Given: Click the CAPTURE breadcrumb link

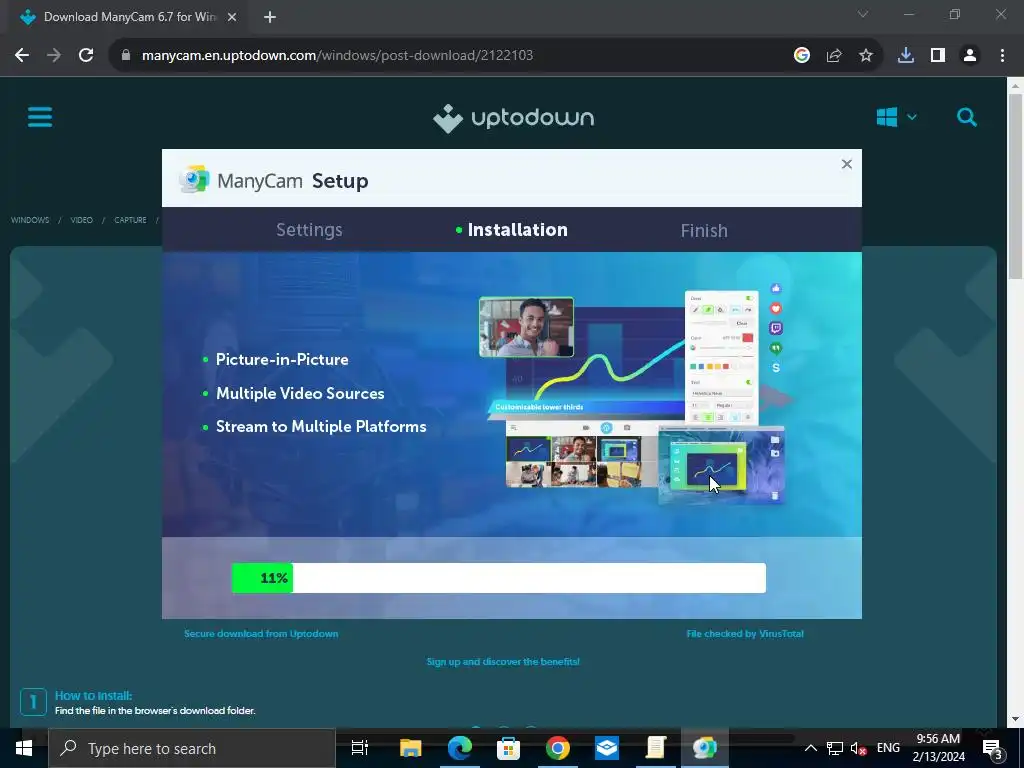Looking at the screenshot, I should pyautogui.click(x=130, y=220).
